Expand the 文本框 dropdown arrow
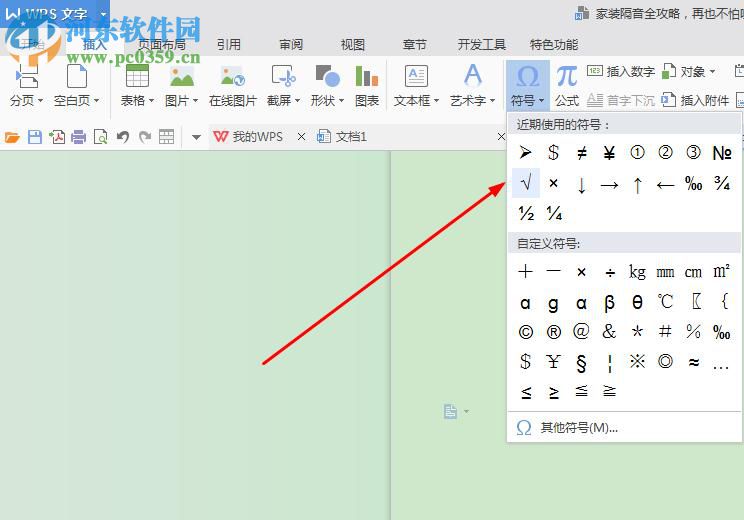This screenshot has width=744, height=520. [436, 101]
